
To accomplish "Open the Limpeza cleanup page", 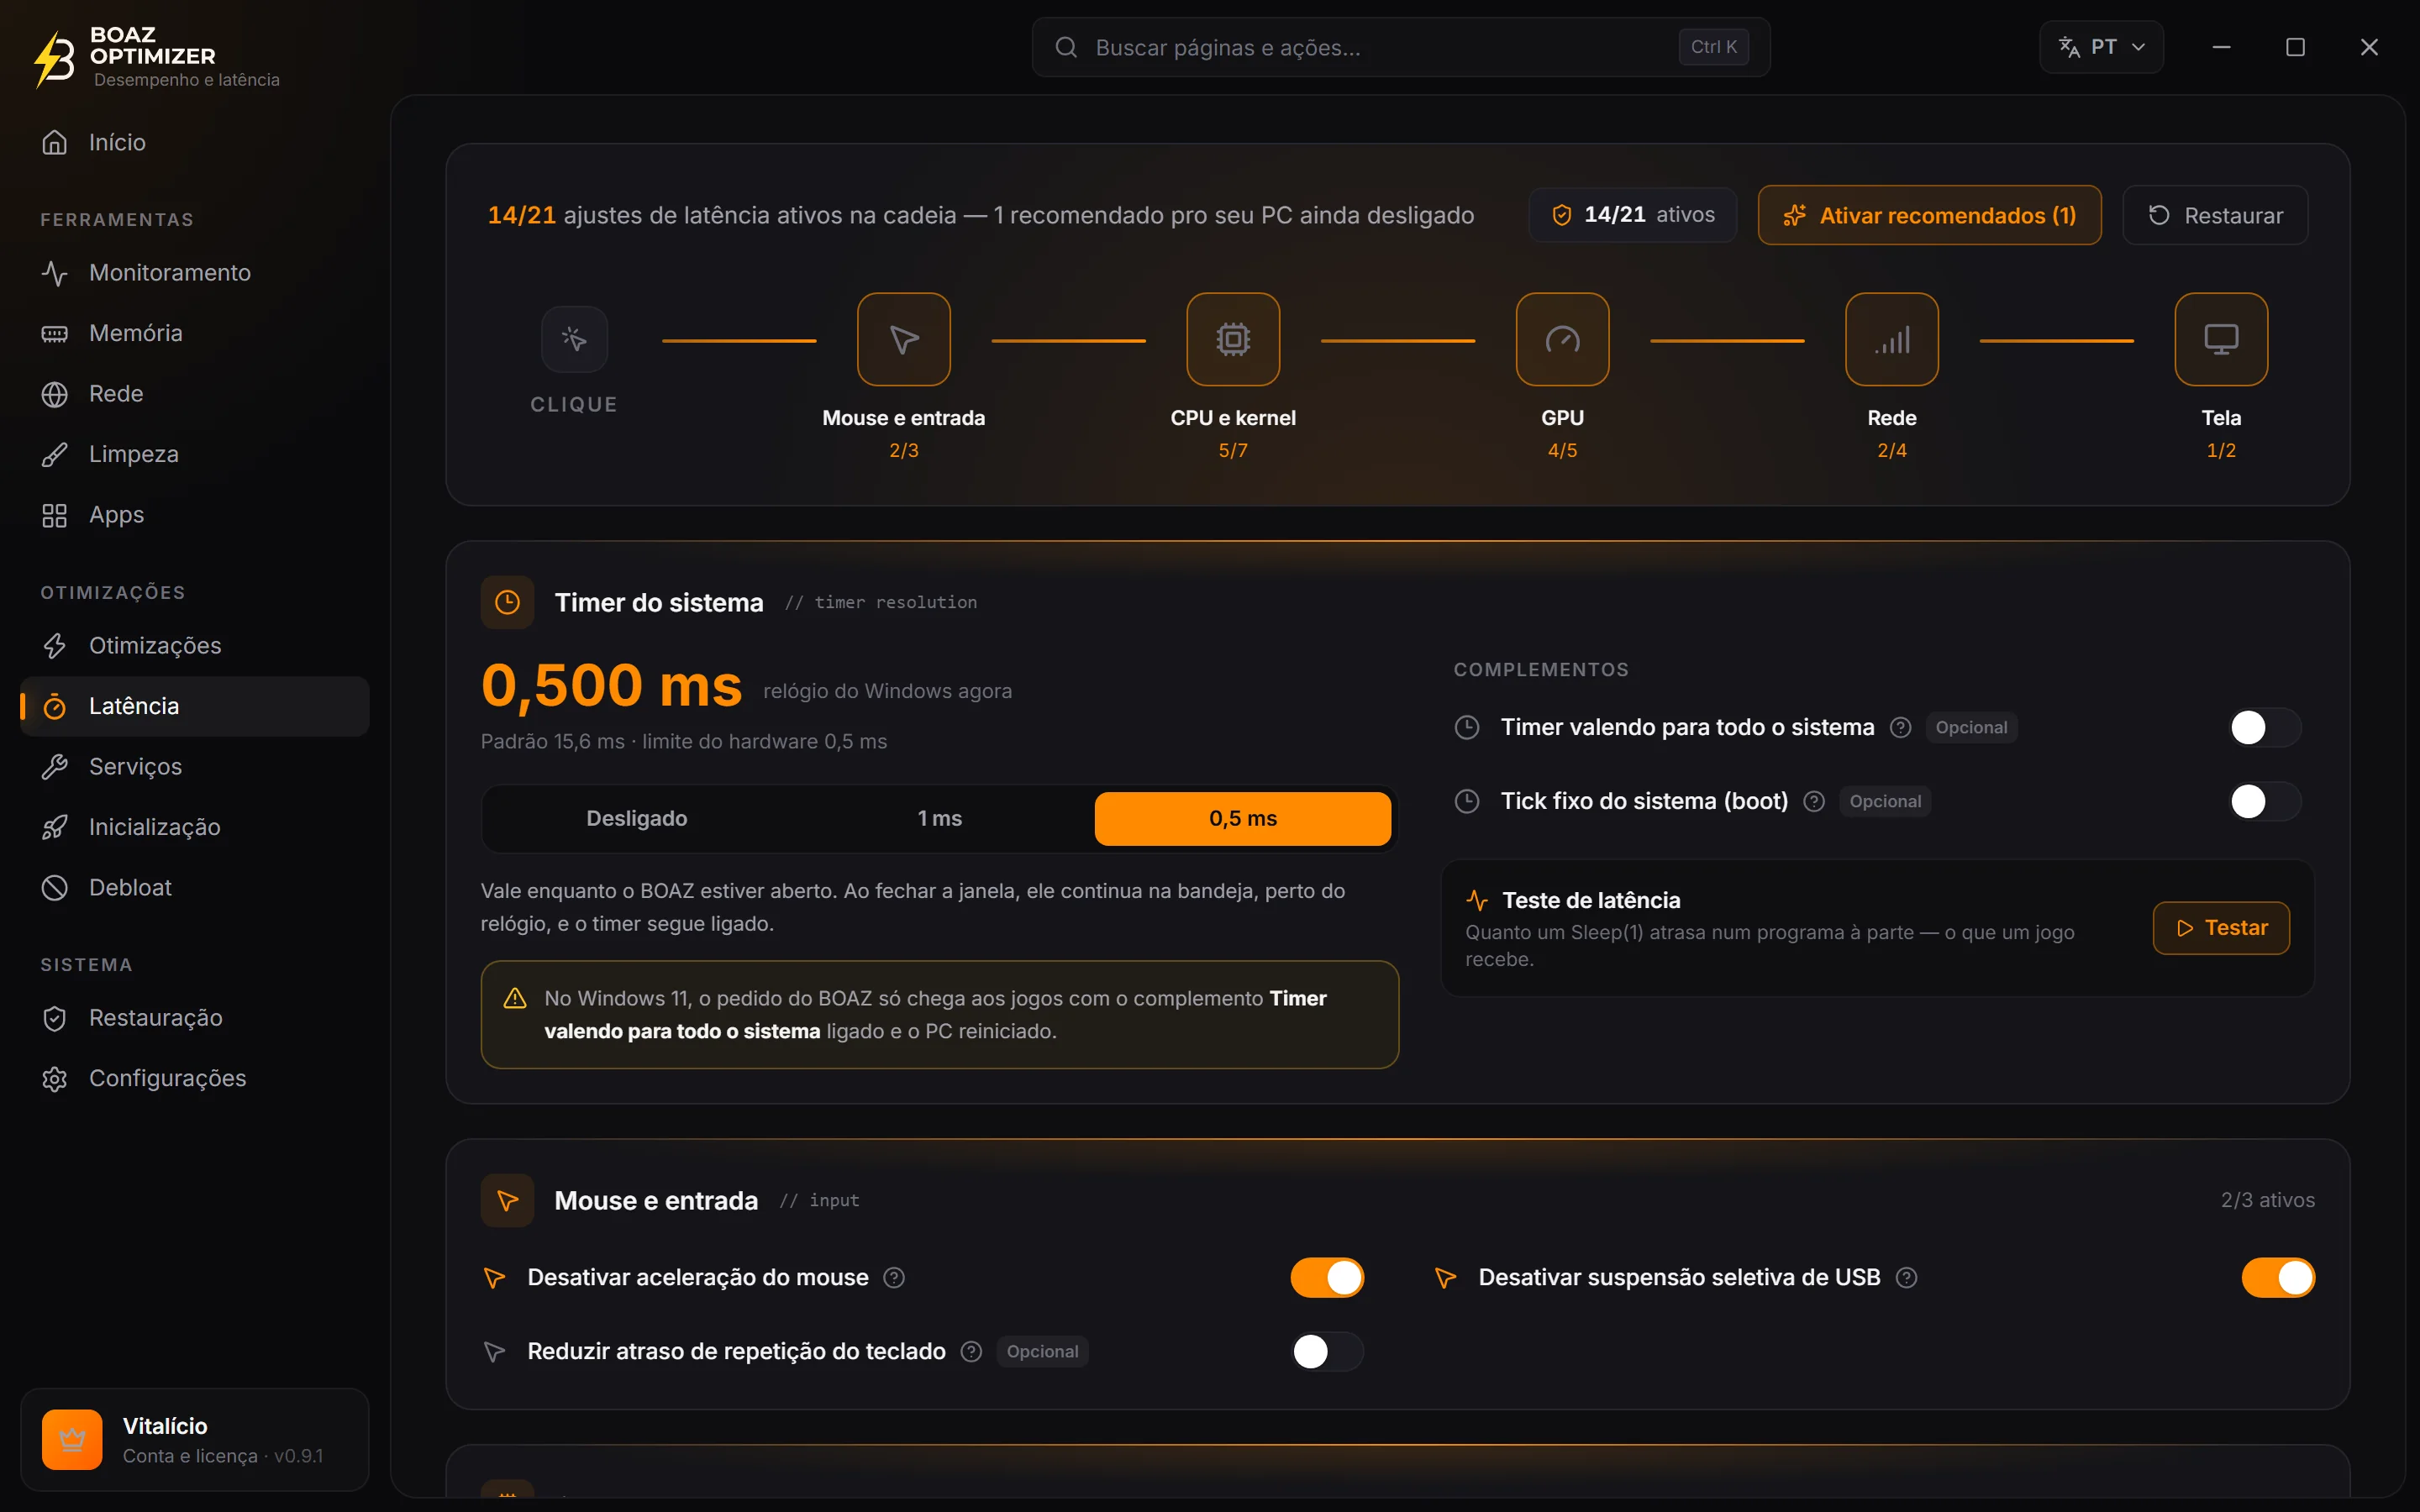I will 194,454.
